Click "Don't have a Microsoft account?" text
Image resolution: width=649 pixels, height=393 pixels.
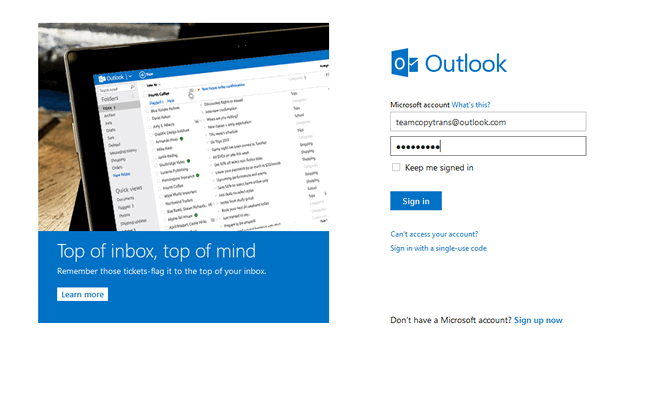point(451,320)
